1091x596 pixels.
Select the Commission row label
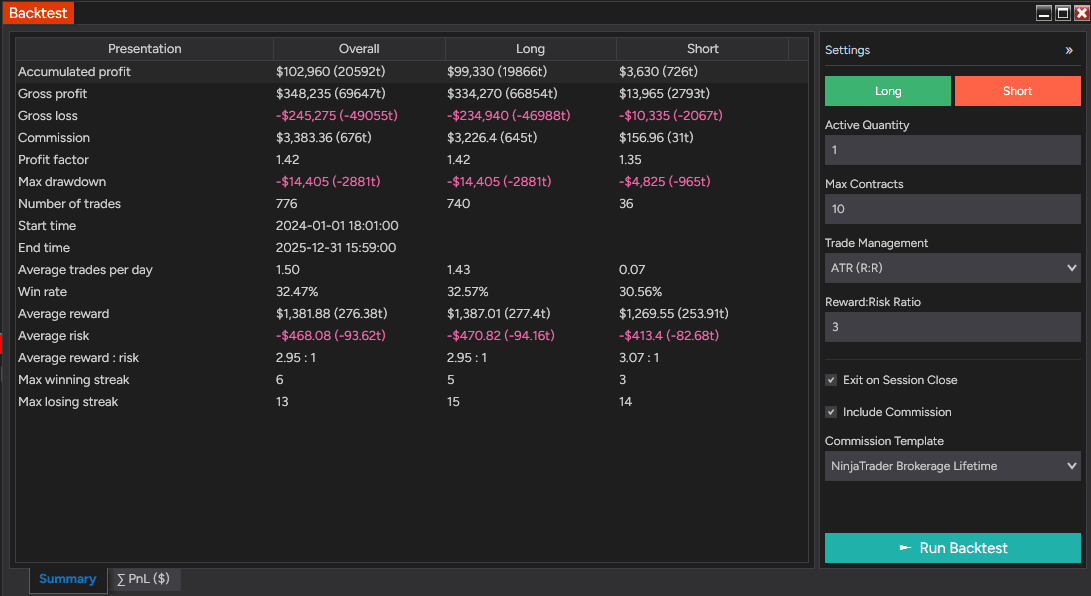coord(54,138)
